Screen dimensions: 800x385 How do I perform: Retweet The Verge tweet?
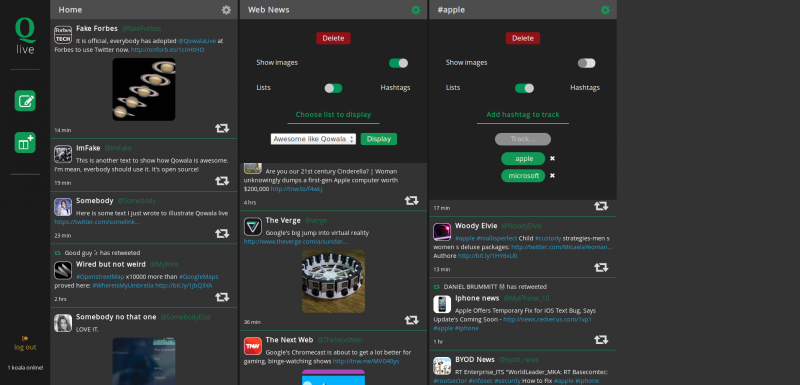(x=412, y=320)
